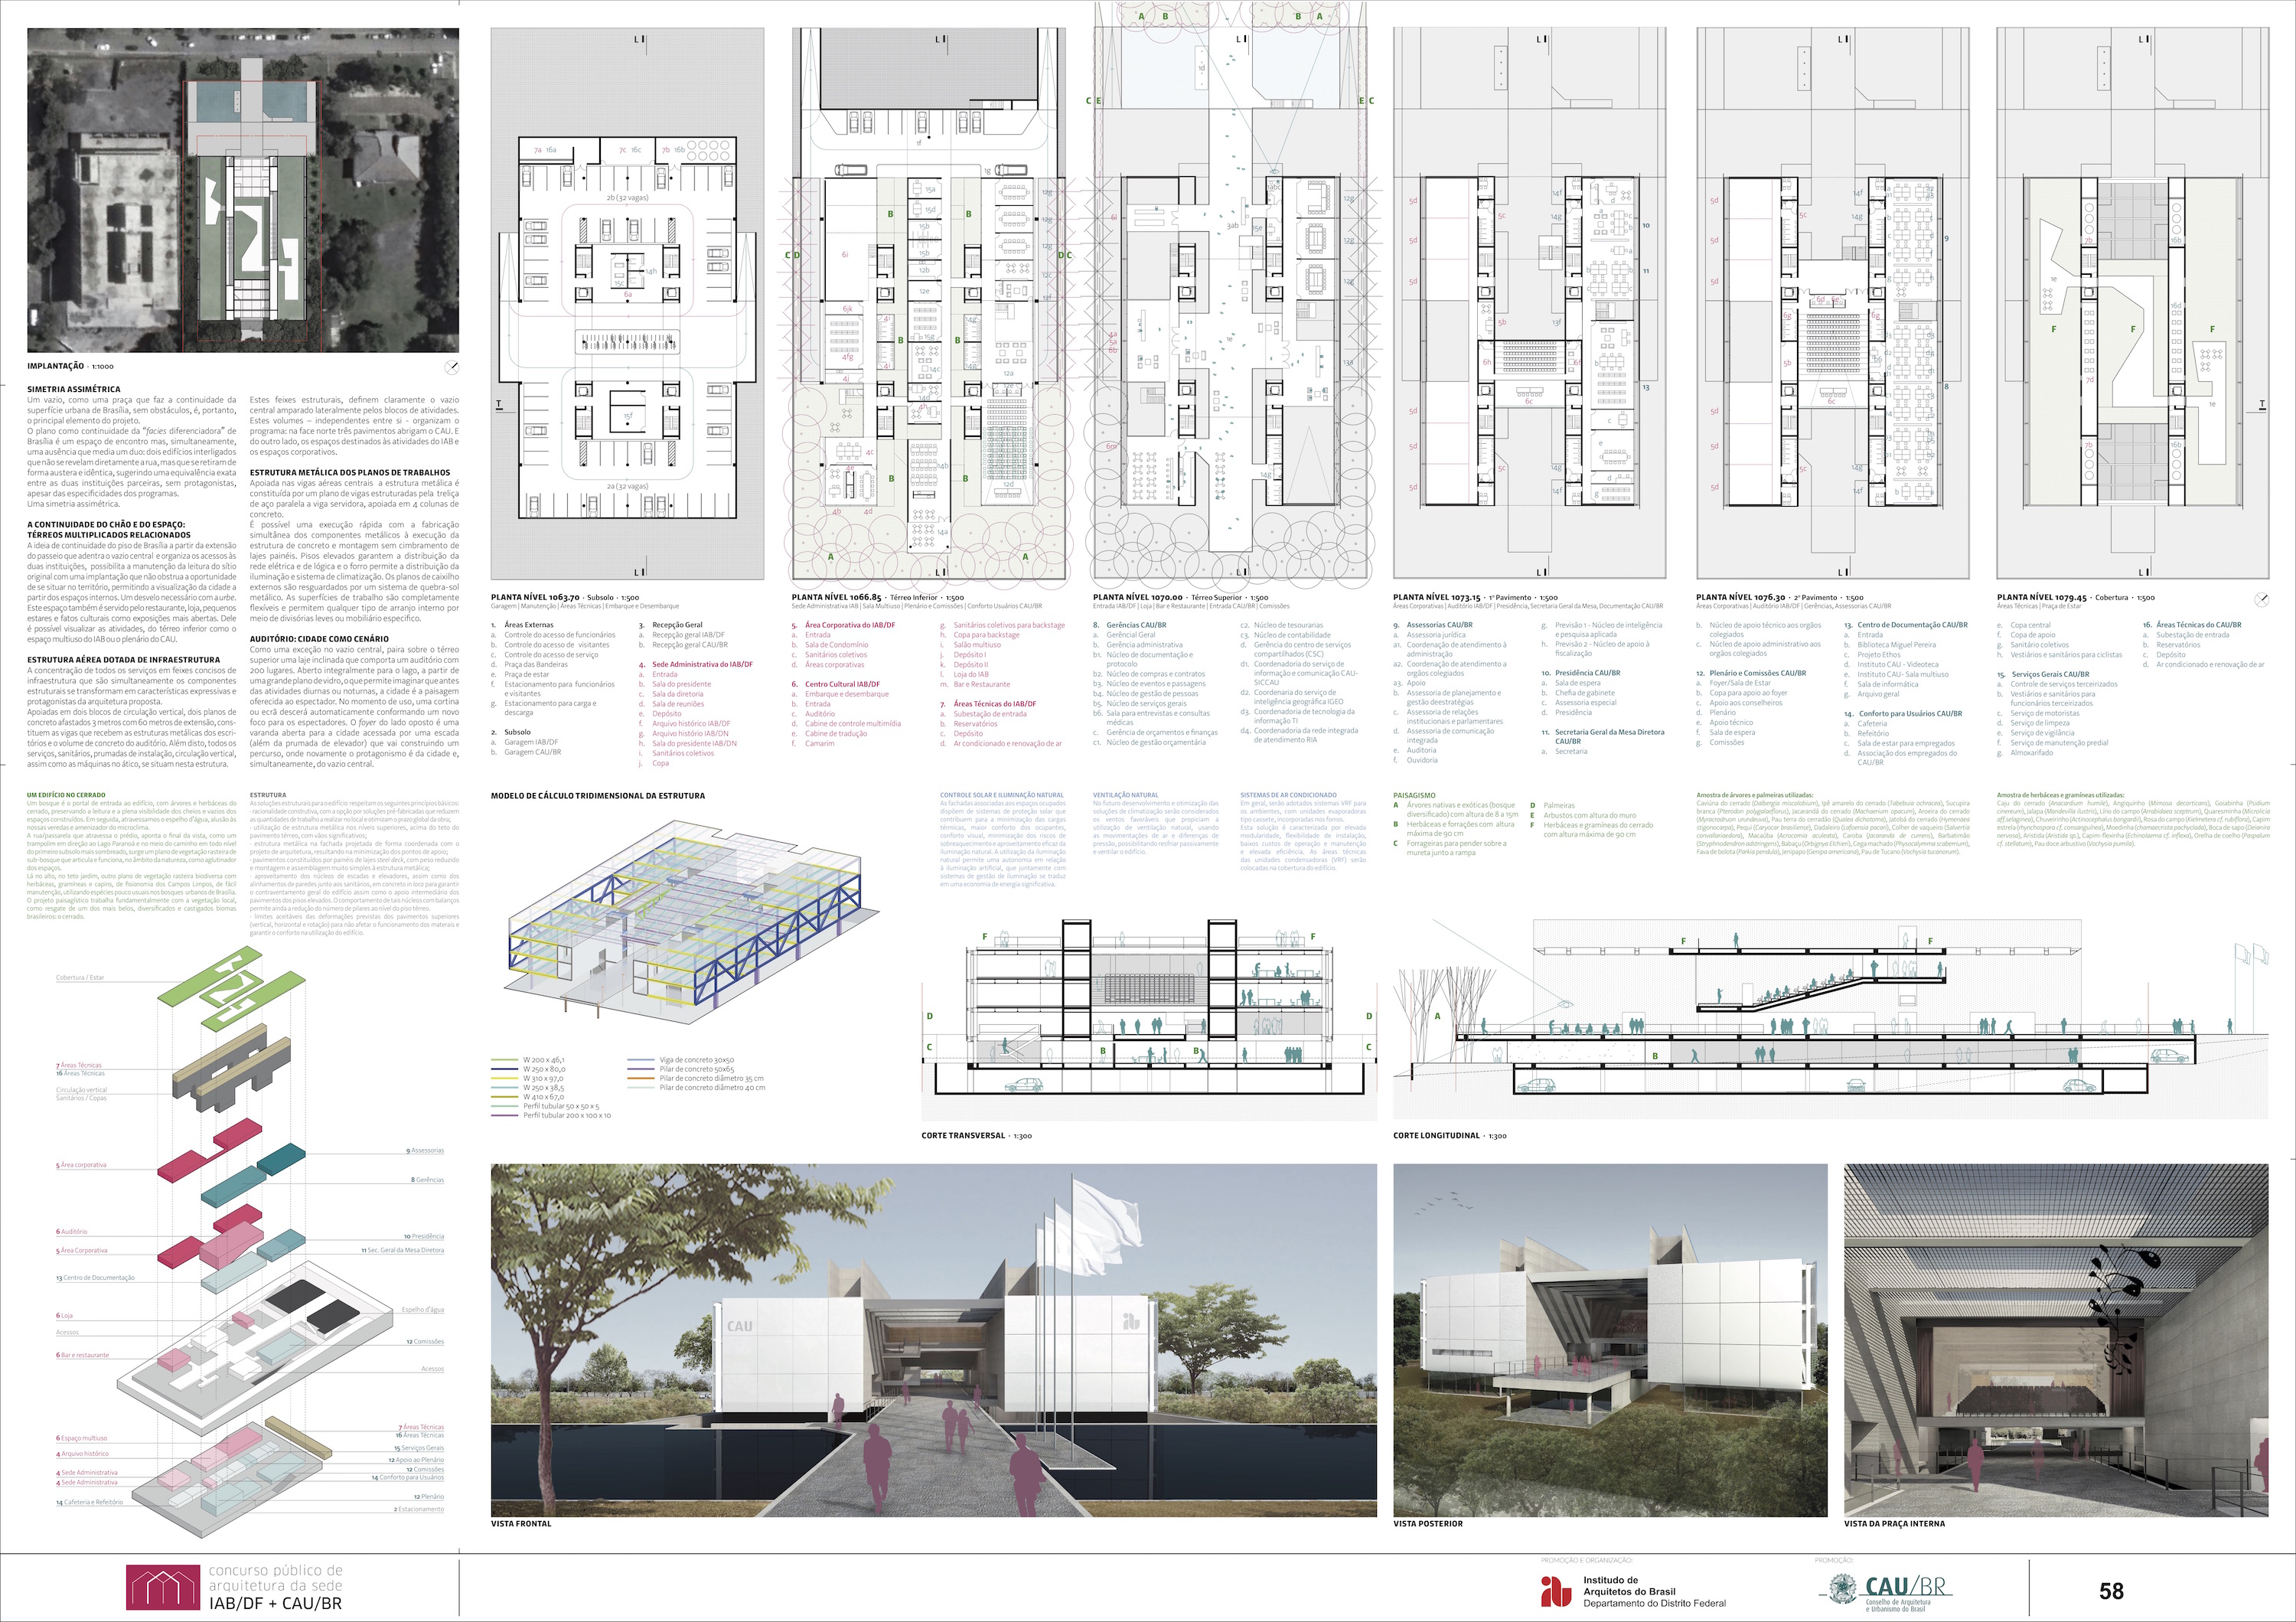
Task: Click the 3D structural calculation model image
Action: [x=690, y=915]
